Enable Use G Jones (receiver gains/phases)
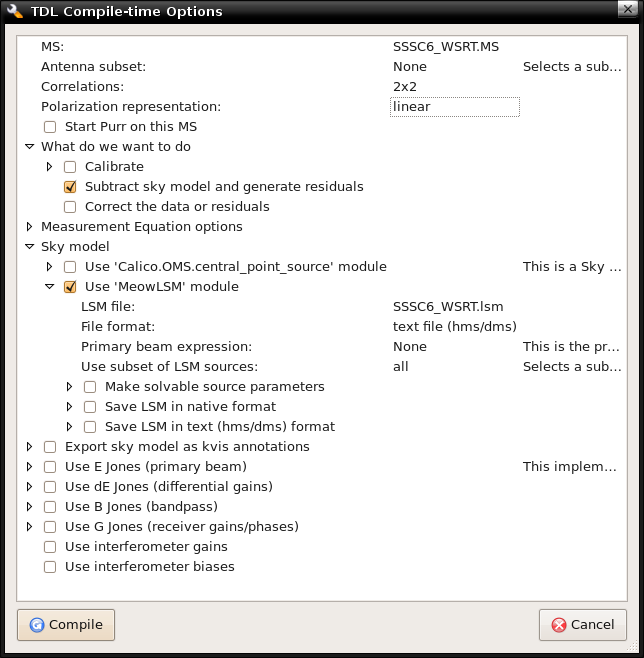 coord(50,527)
